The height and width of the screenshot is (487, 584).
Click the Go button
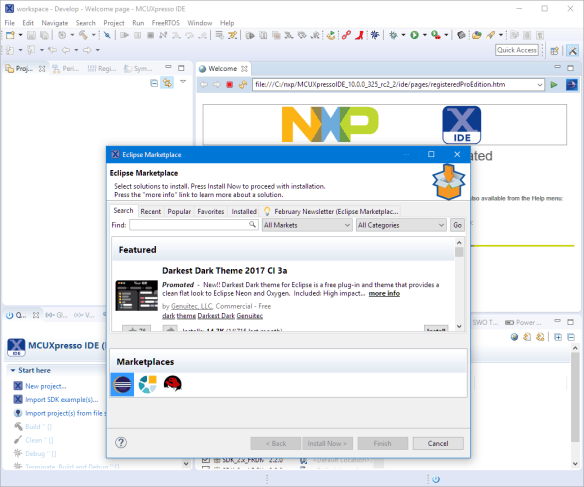tap(457, 225)
